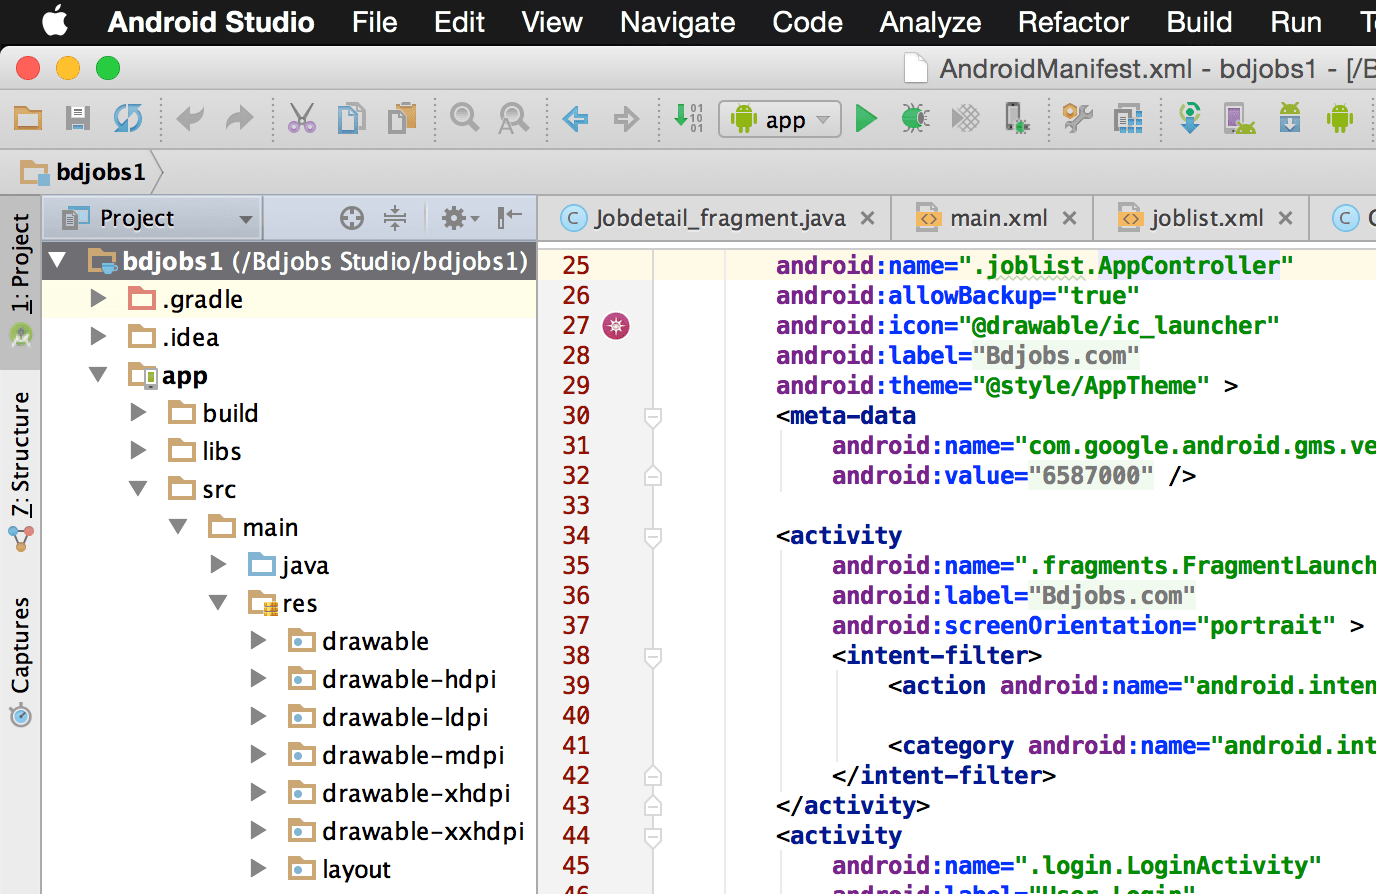This screenshot has height=894, width=1376.
Task: Hide the Project tool window panel
Action: (510, 217)
